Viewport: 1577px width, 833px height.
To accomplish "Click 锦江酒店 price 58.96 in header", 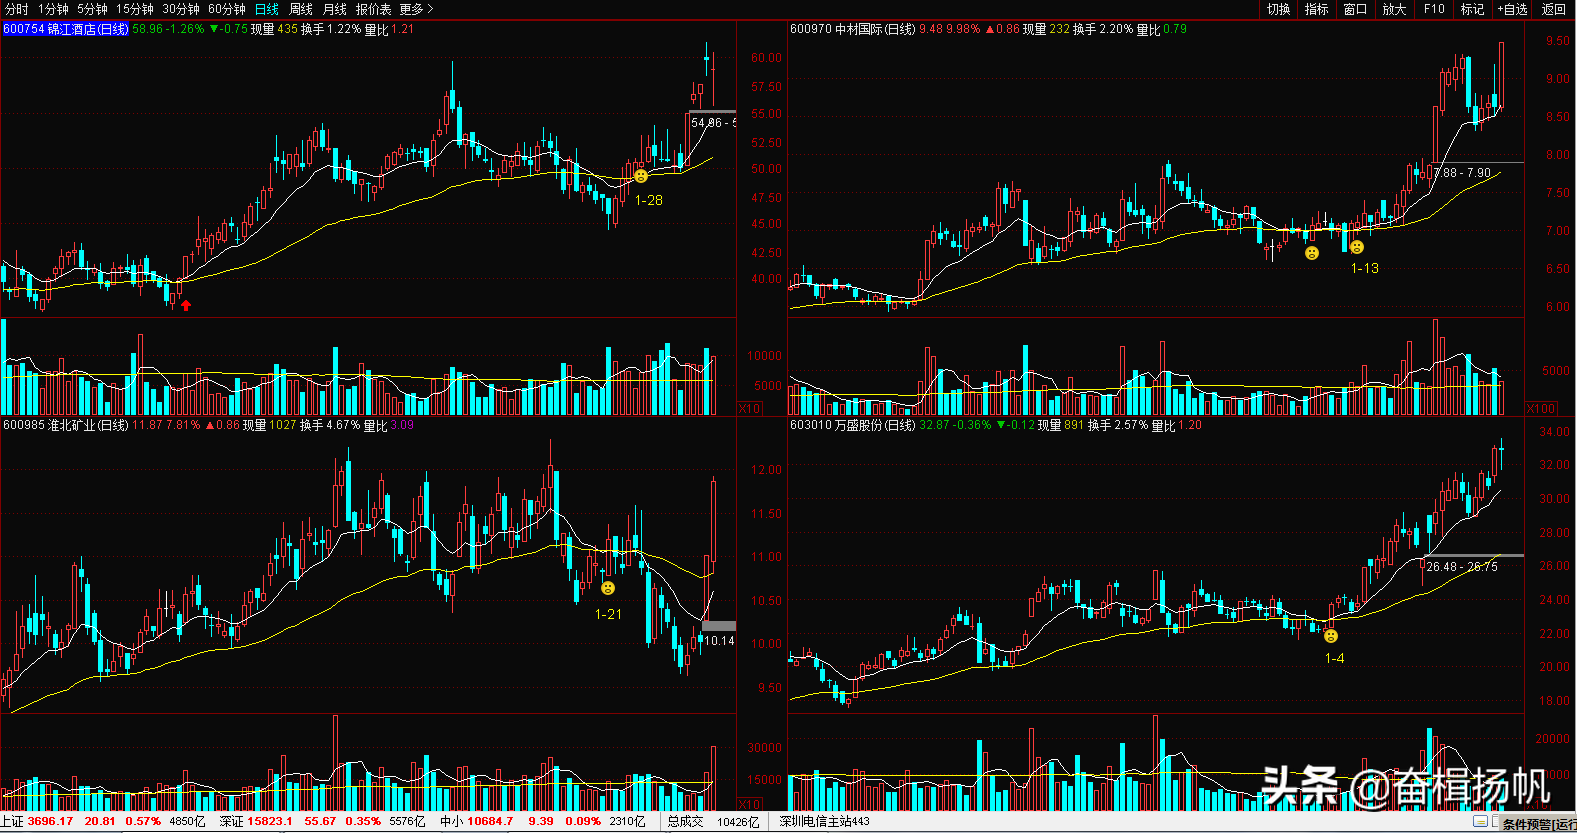I will (147, 29).
